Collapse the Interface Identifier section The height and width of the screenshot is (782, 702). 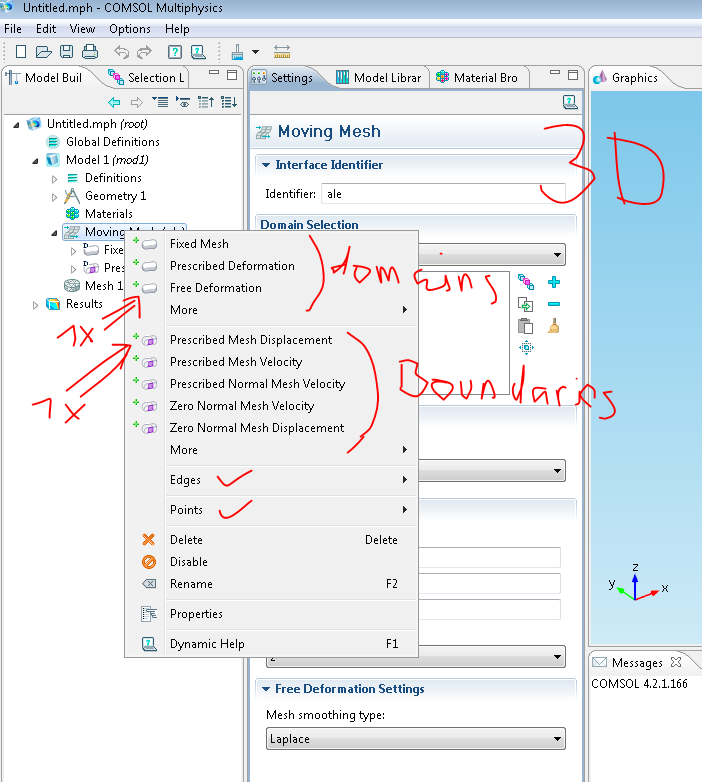(x=266, y=165)
